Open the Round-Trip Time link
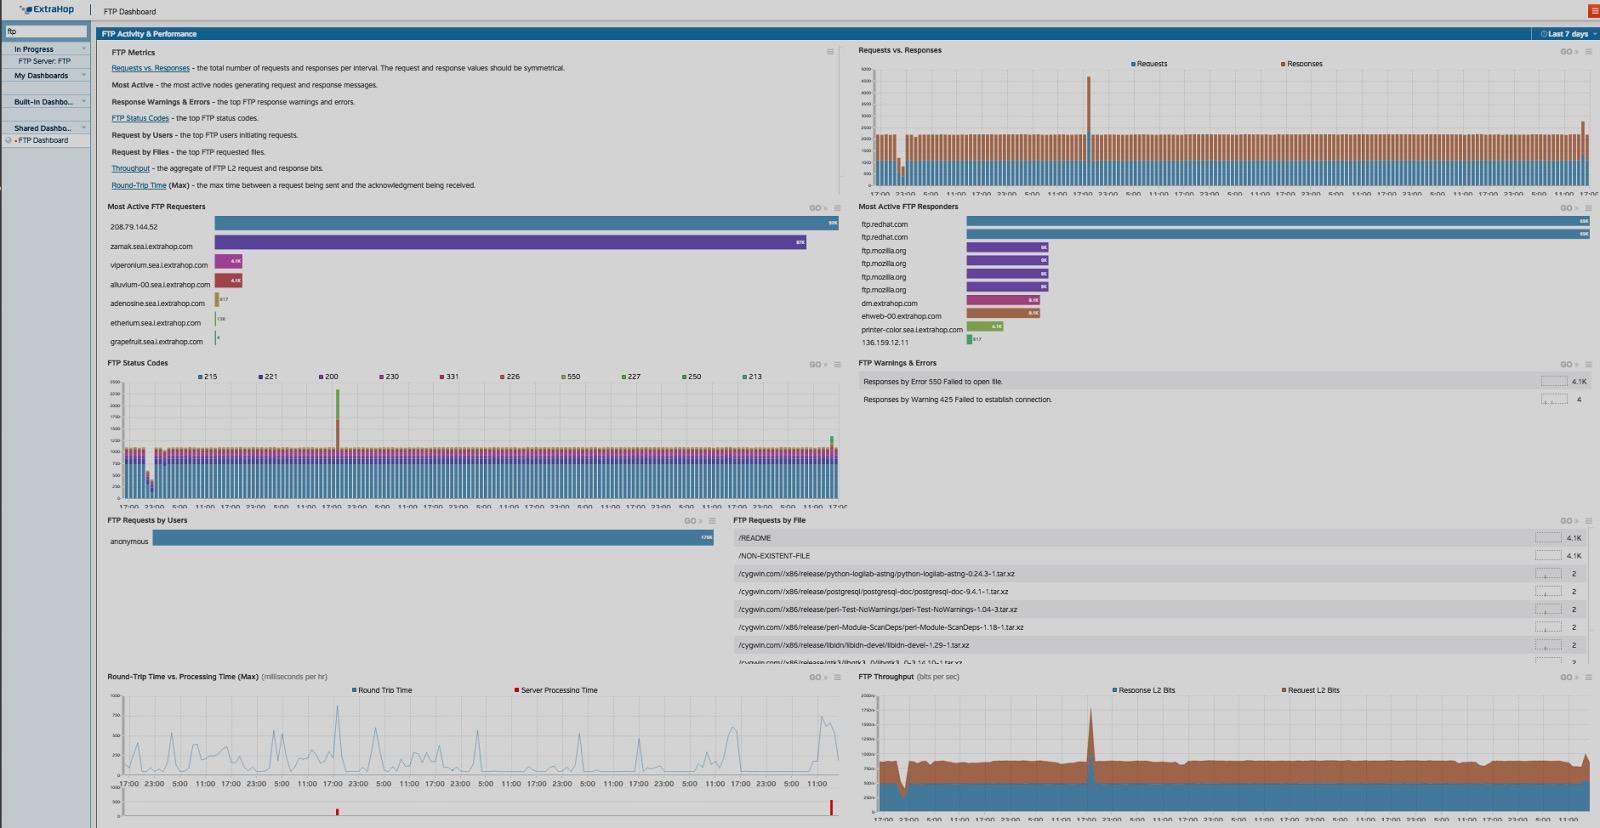Image resolution: width=1600 pixels, height=828 pixels. tap(139, 185)
